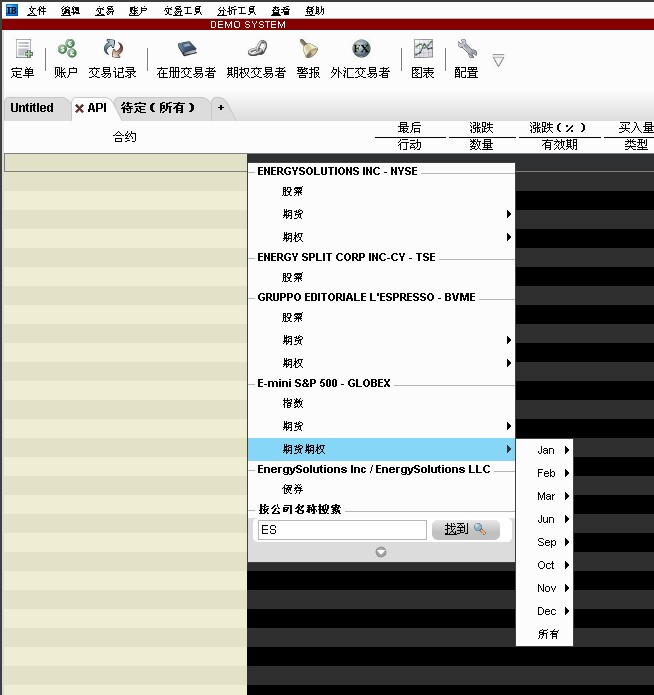The image size is (654, 695).
Task: Choose Mar in month submenu
Action: 544,496
